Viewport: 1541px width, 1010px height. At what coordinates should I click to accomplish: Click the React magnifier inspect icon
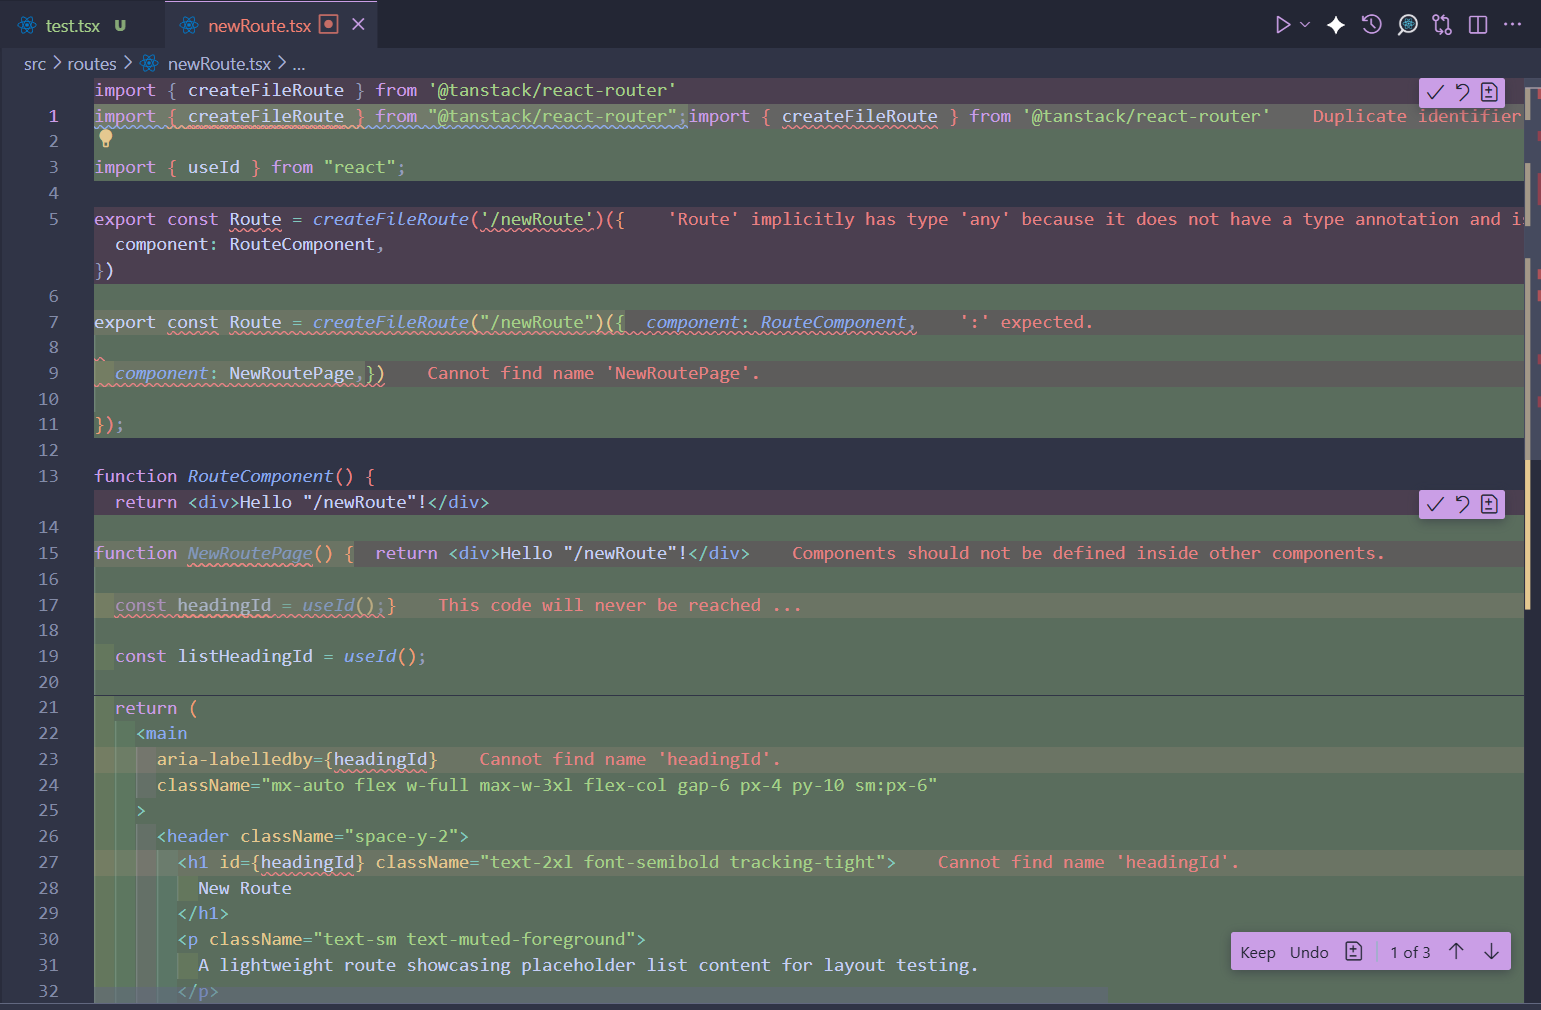(x=1407, y=25)
